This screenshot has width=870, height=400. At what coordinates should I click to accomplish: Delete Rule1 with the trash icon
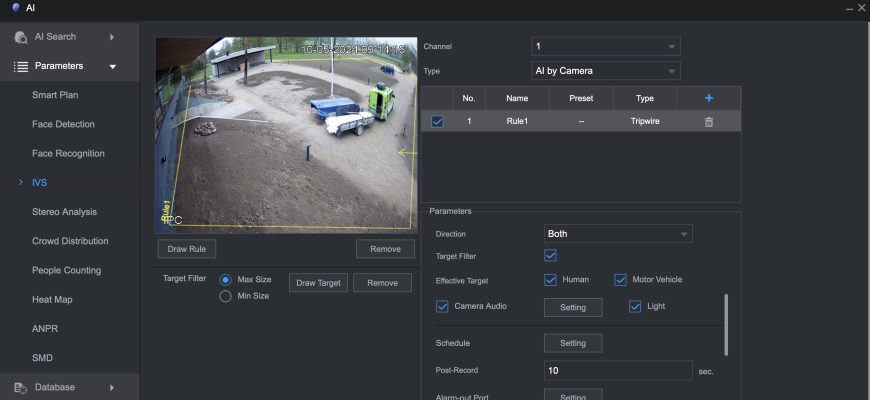pos(709,121)
